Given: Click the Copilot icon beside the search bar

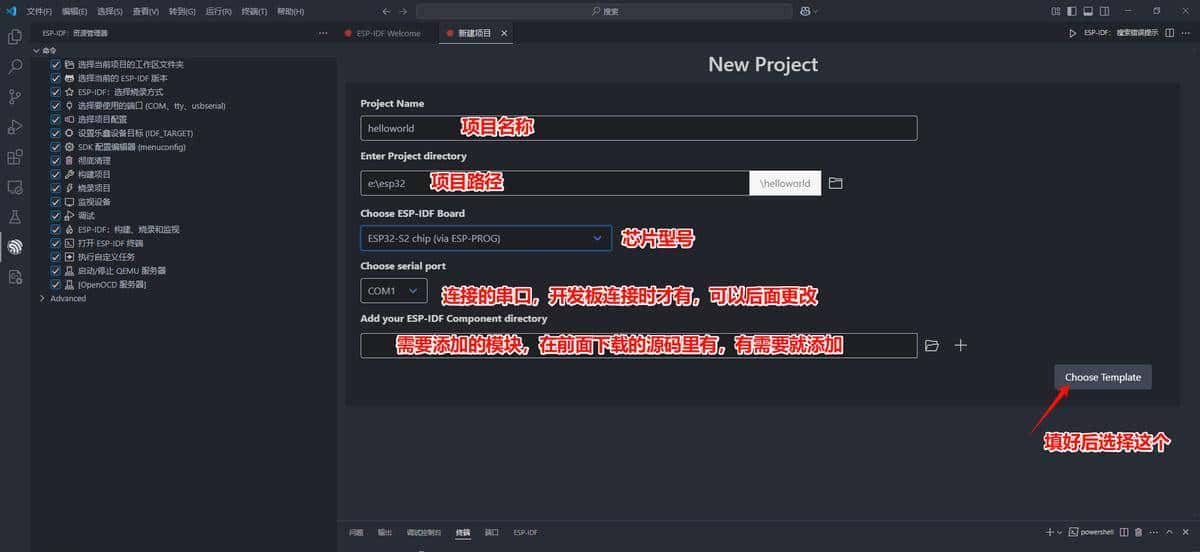Looking at the screenshot, I should [x=804, y=11].
